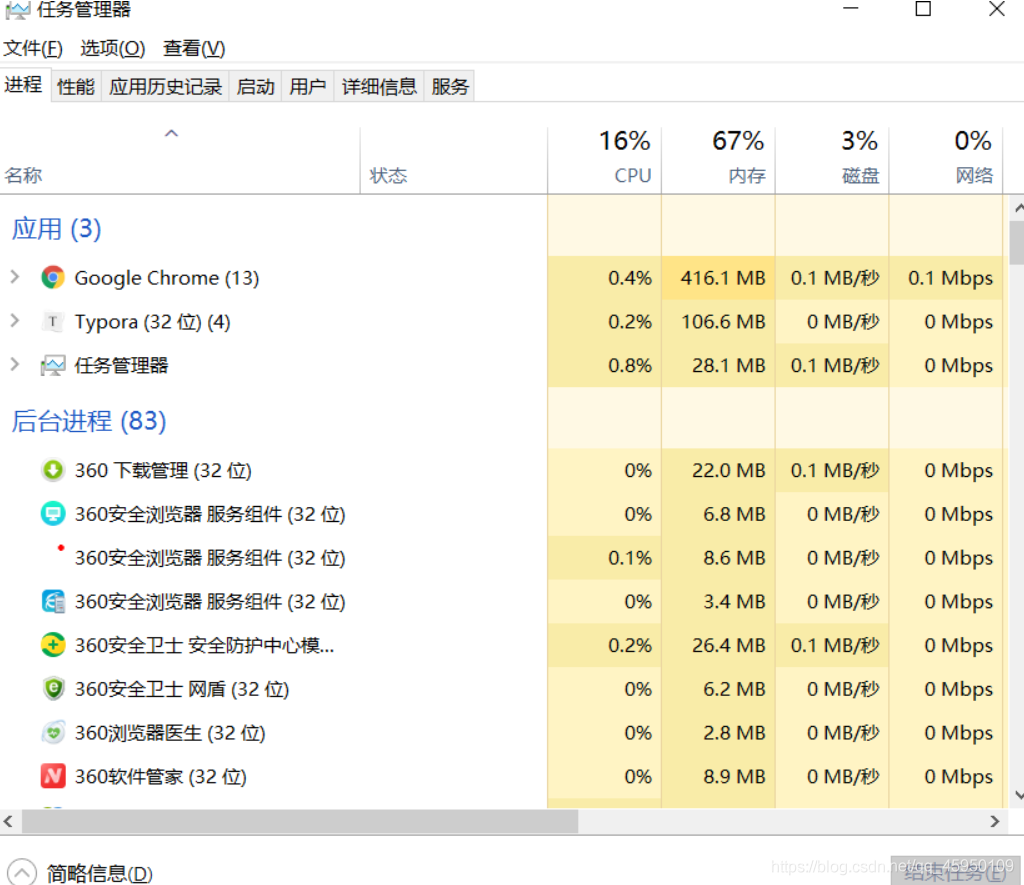Click the 简略信息(D) link
The image size is (1024, 885).
(x=99, y=874)
